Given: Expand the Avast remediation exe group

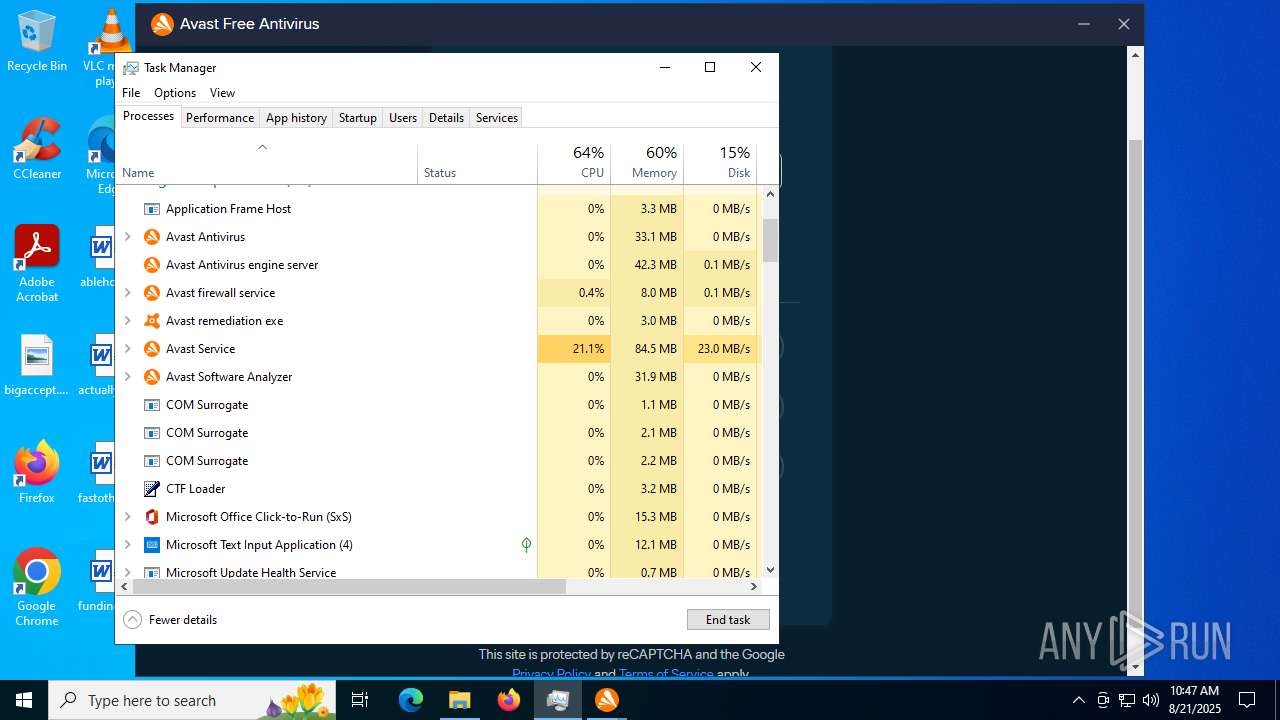Looking at the screenshot, I should click(127, 321).
